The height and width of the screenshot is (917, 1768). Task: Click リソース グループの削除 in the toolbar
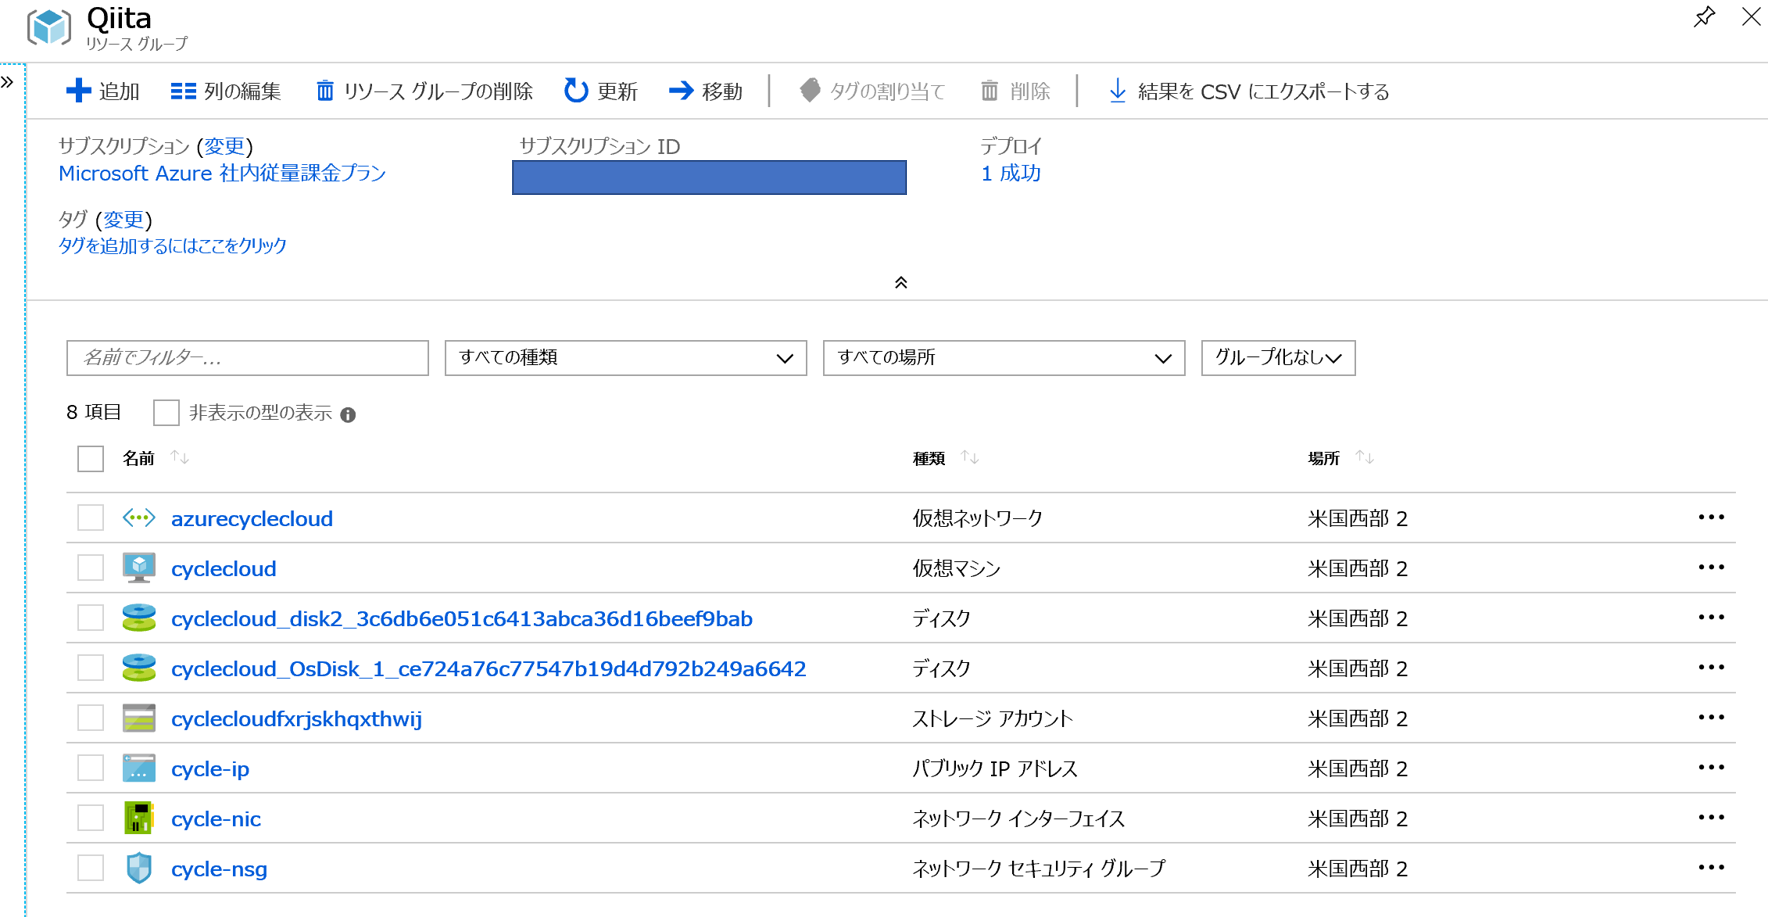(x=423, y=90)
